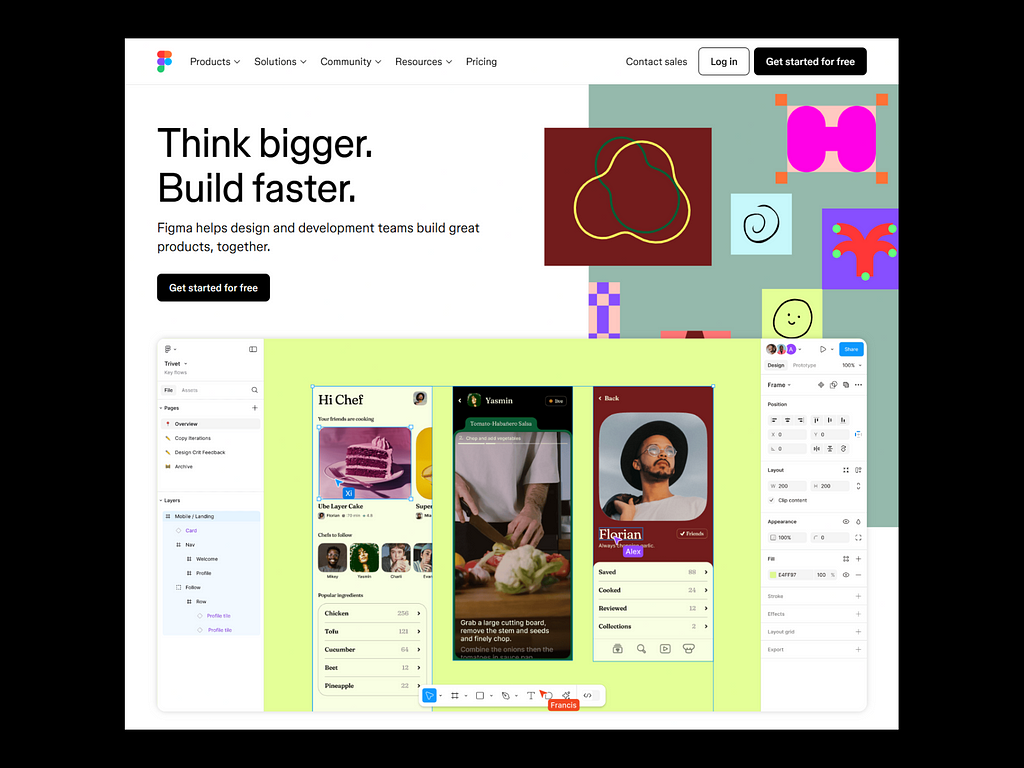Switch to the Assets tab
The height and width of the screenshot is (768, 1024).
tap(189, 390)
